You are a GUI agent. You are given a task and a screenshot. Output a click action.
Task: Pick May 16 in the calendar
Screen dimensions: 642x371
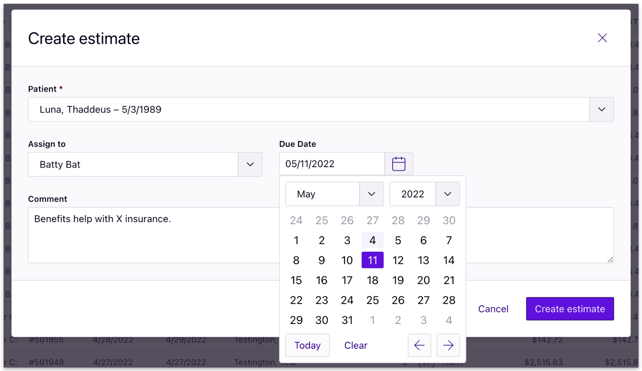[321, 281]
